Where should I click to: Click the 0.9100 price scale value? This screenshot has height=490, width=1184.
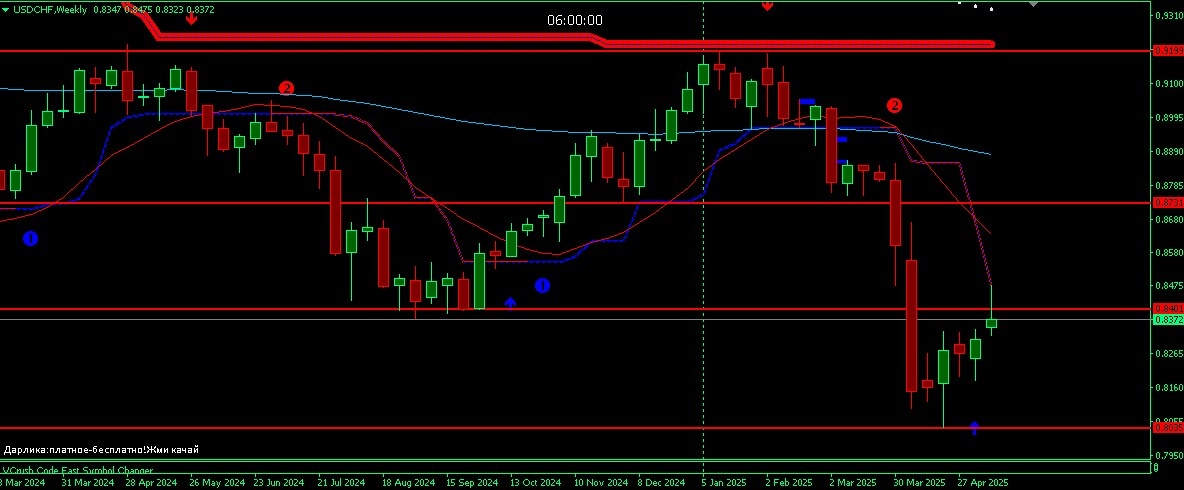click(1167, 83)
